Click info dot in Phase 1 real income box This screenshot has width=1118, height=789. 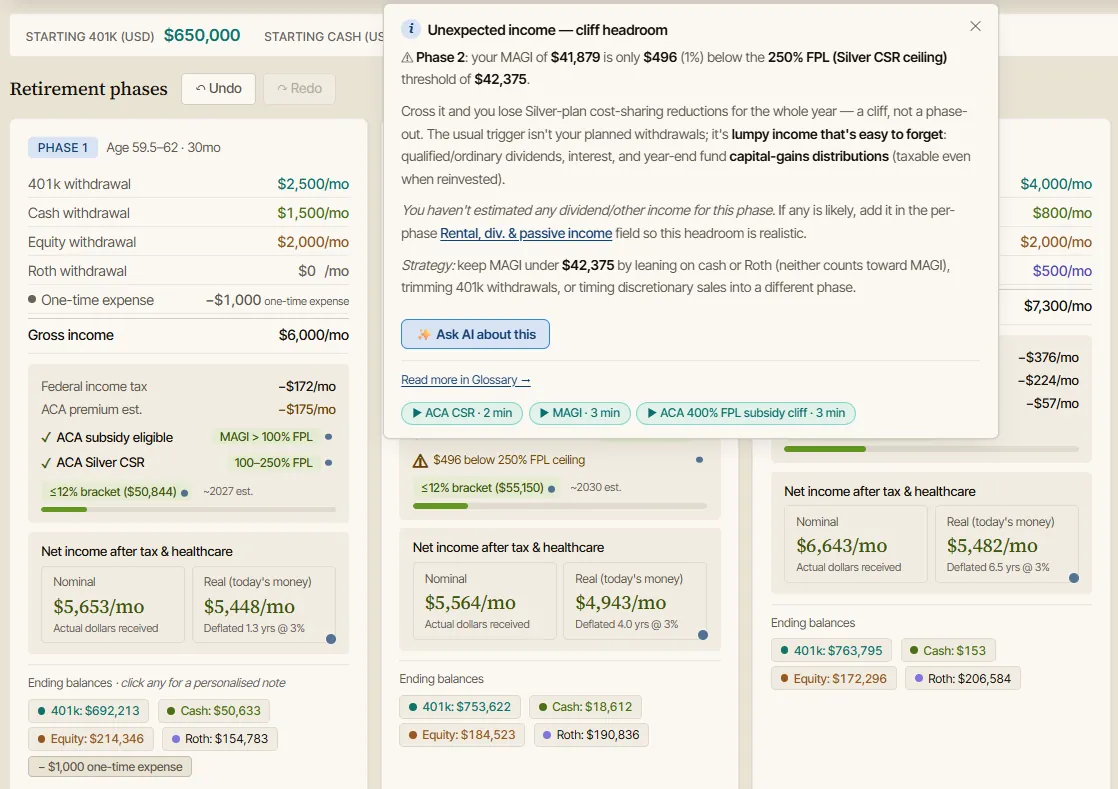pyautogui.click(x=331, y=639)
